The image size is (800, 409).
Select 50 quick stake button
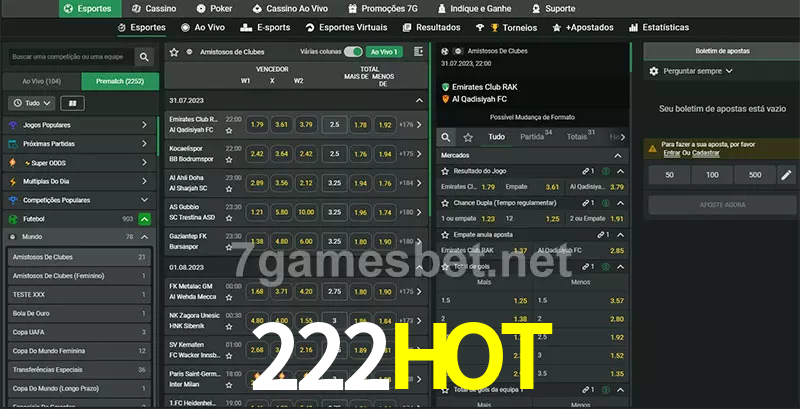click(669, 175)
